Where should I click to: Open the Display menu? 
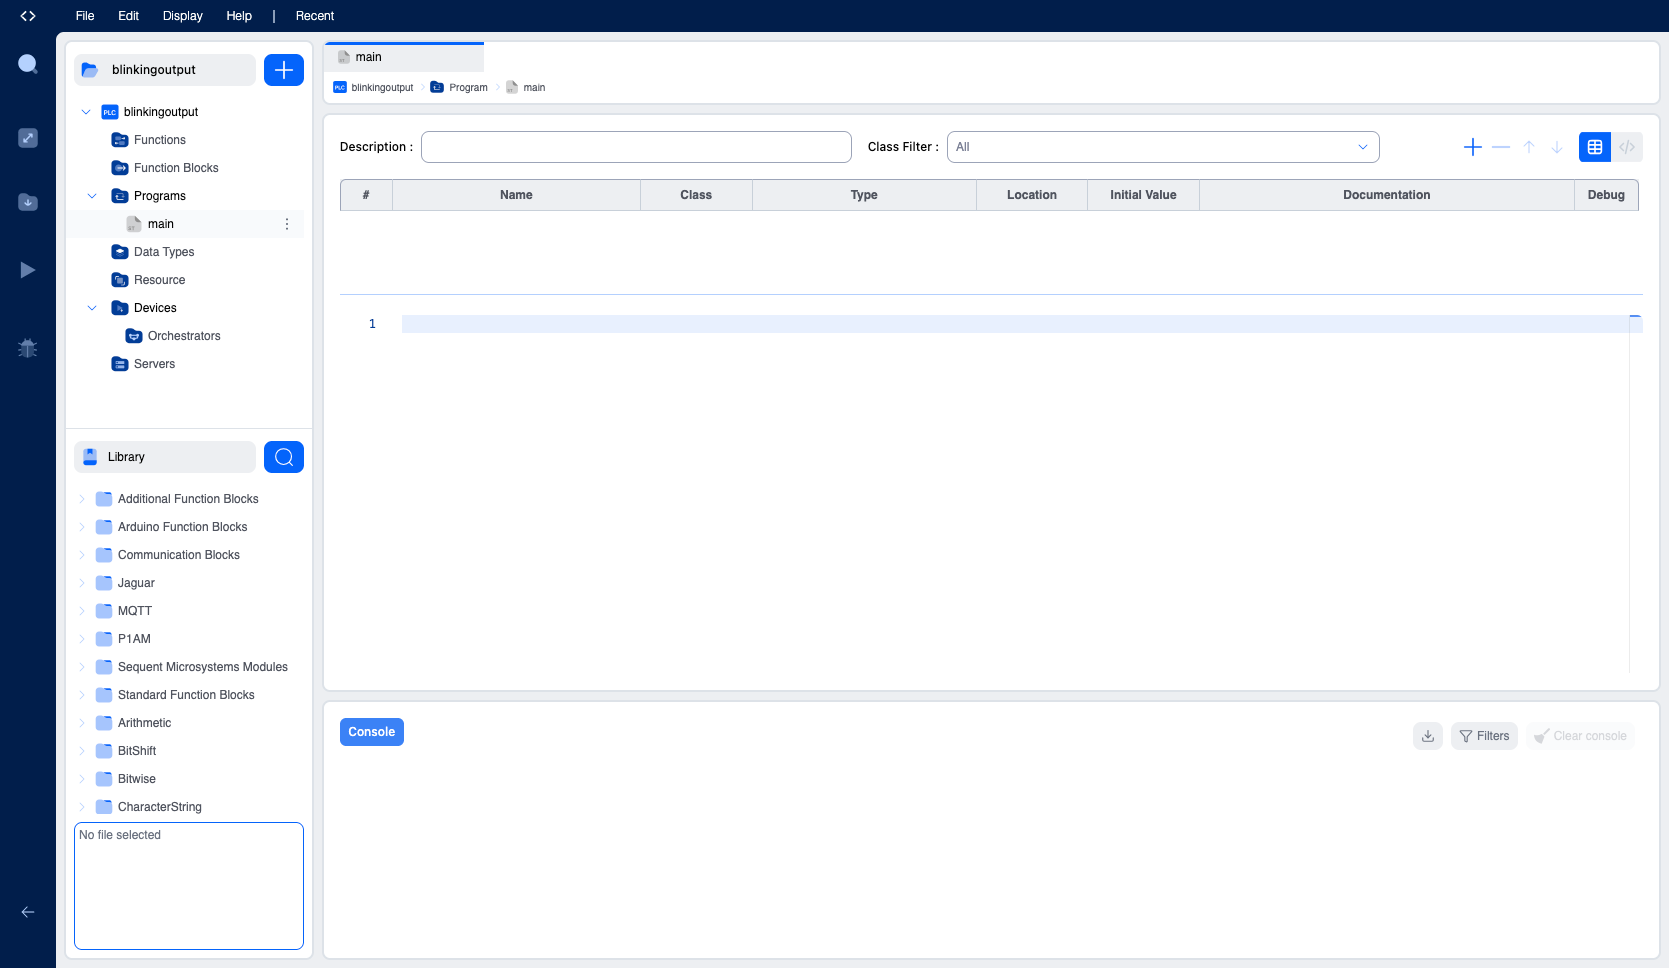(183, 16)
